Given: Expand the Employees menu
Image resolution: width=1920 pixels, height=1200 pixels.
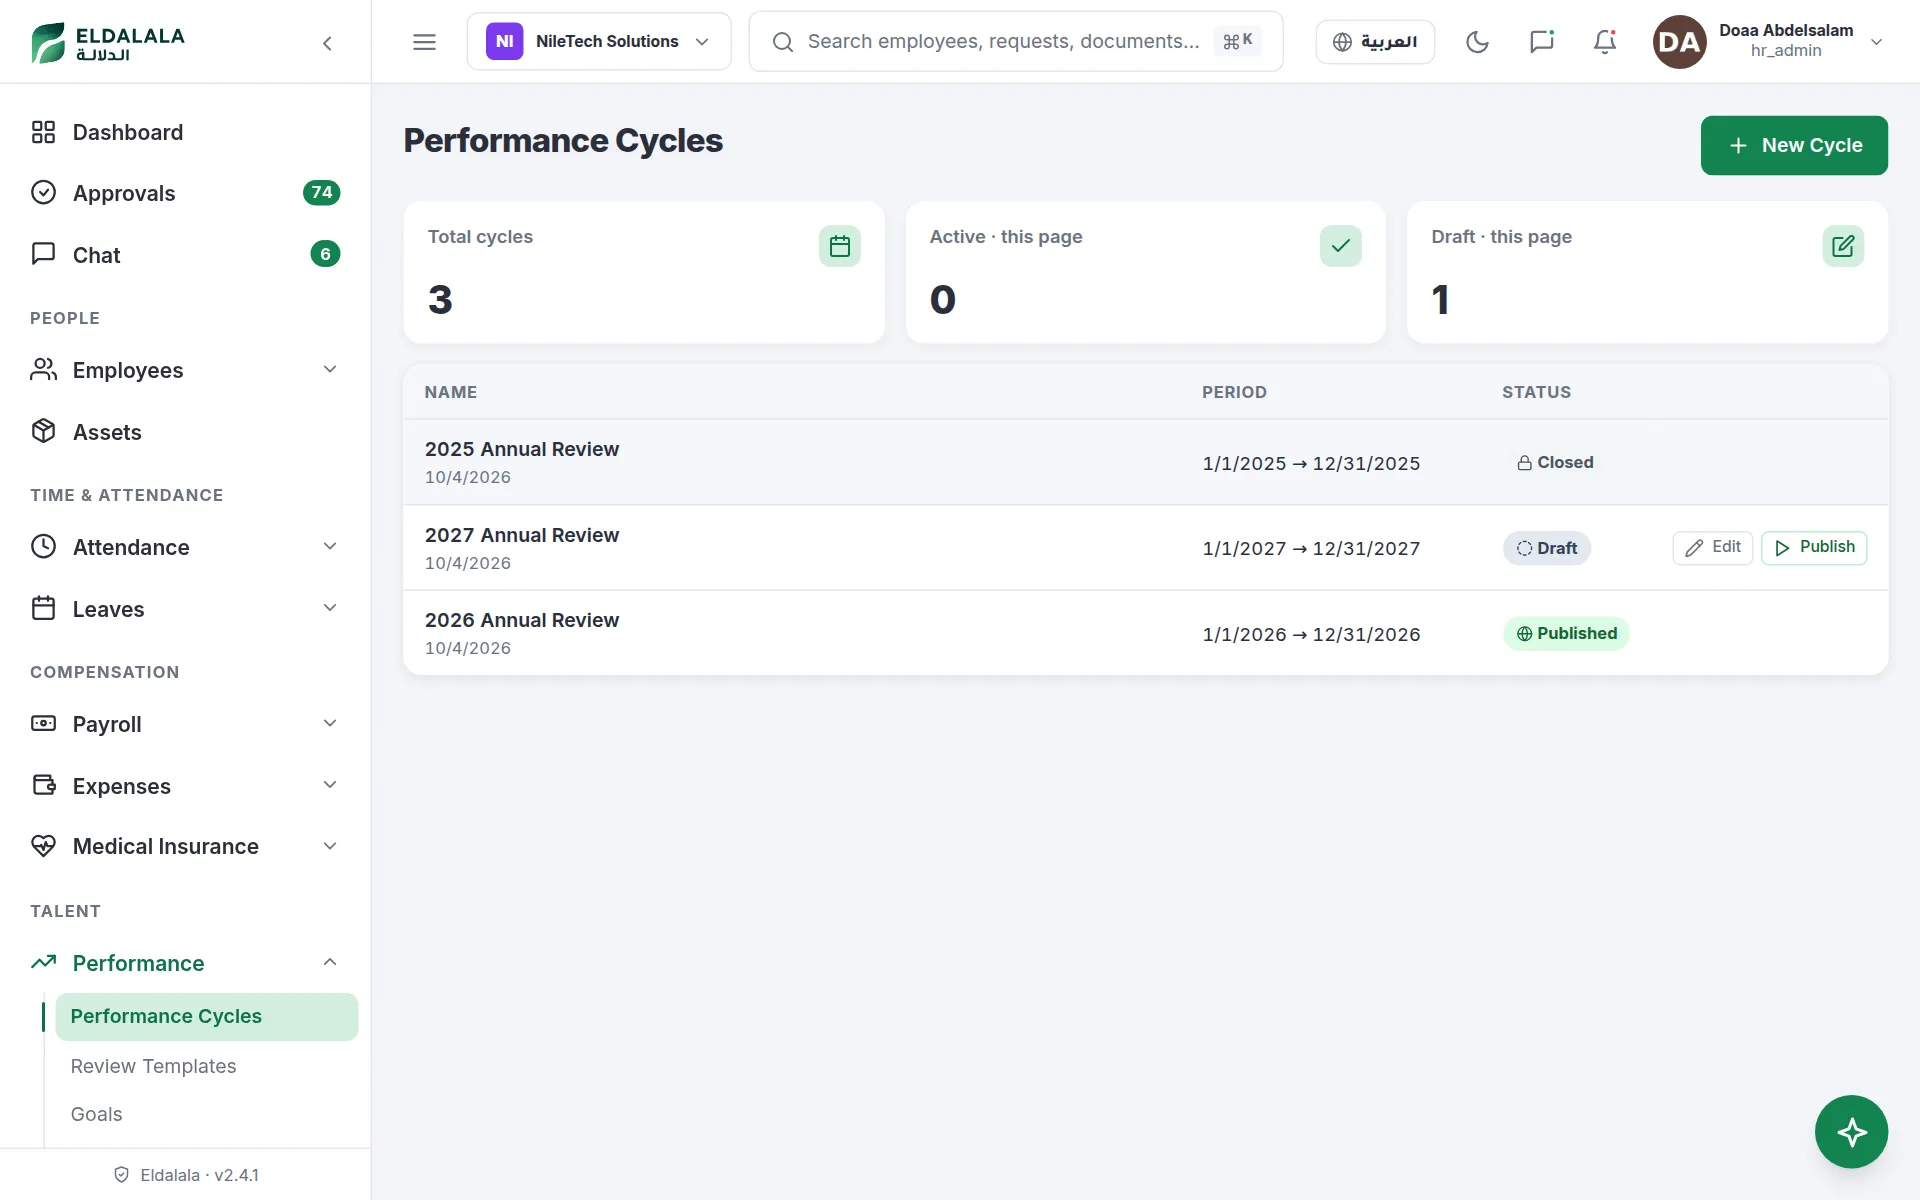Looking at the screenshot, I should [x=186, y=370].
